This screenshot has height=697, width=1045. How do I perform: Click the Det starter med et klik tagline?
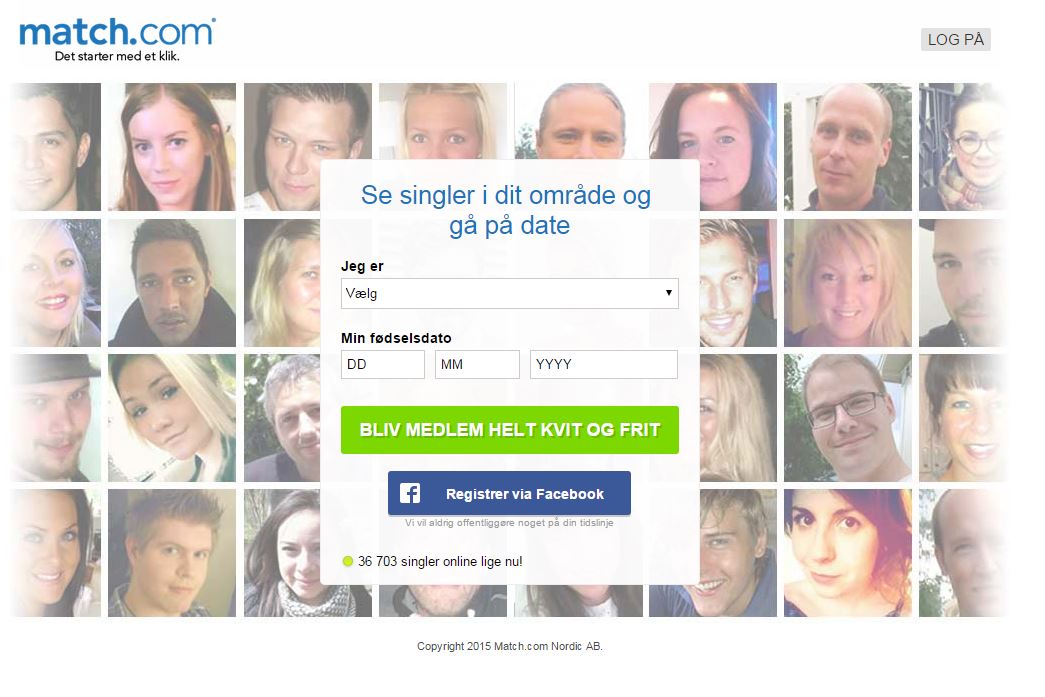(x=117, y=56)
